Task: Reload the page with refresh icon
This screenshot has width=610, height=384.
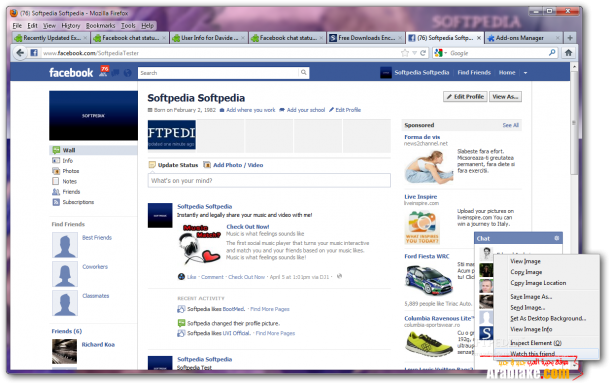Action: (x=423, y=53)
